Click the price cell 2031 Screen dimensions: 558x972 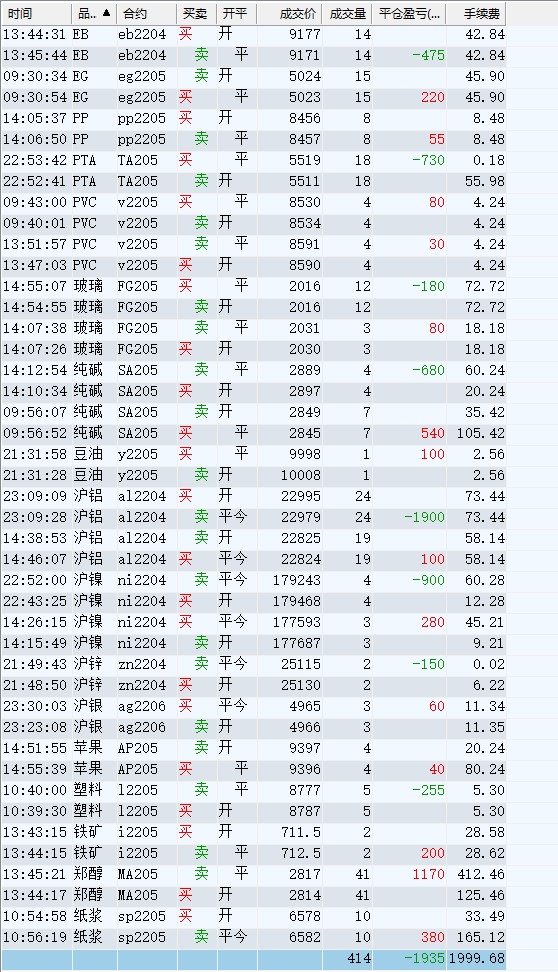pyautogui.click(x=304, y=329)
